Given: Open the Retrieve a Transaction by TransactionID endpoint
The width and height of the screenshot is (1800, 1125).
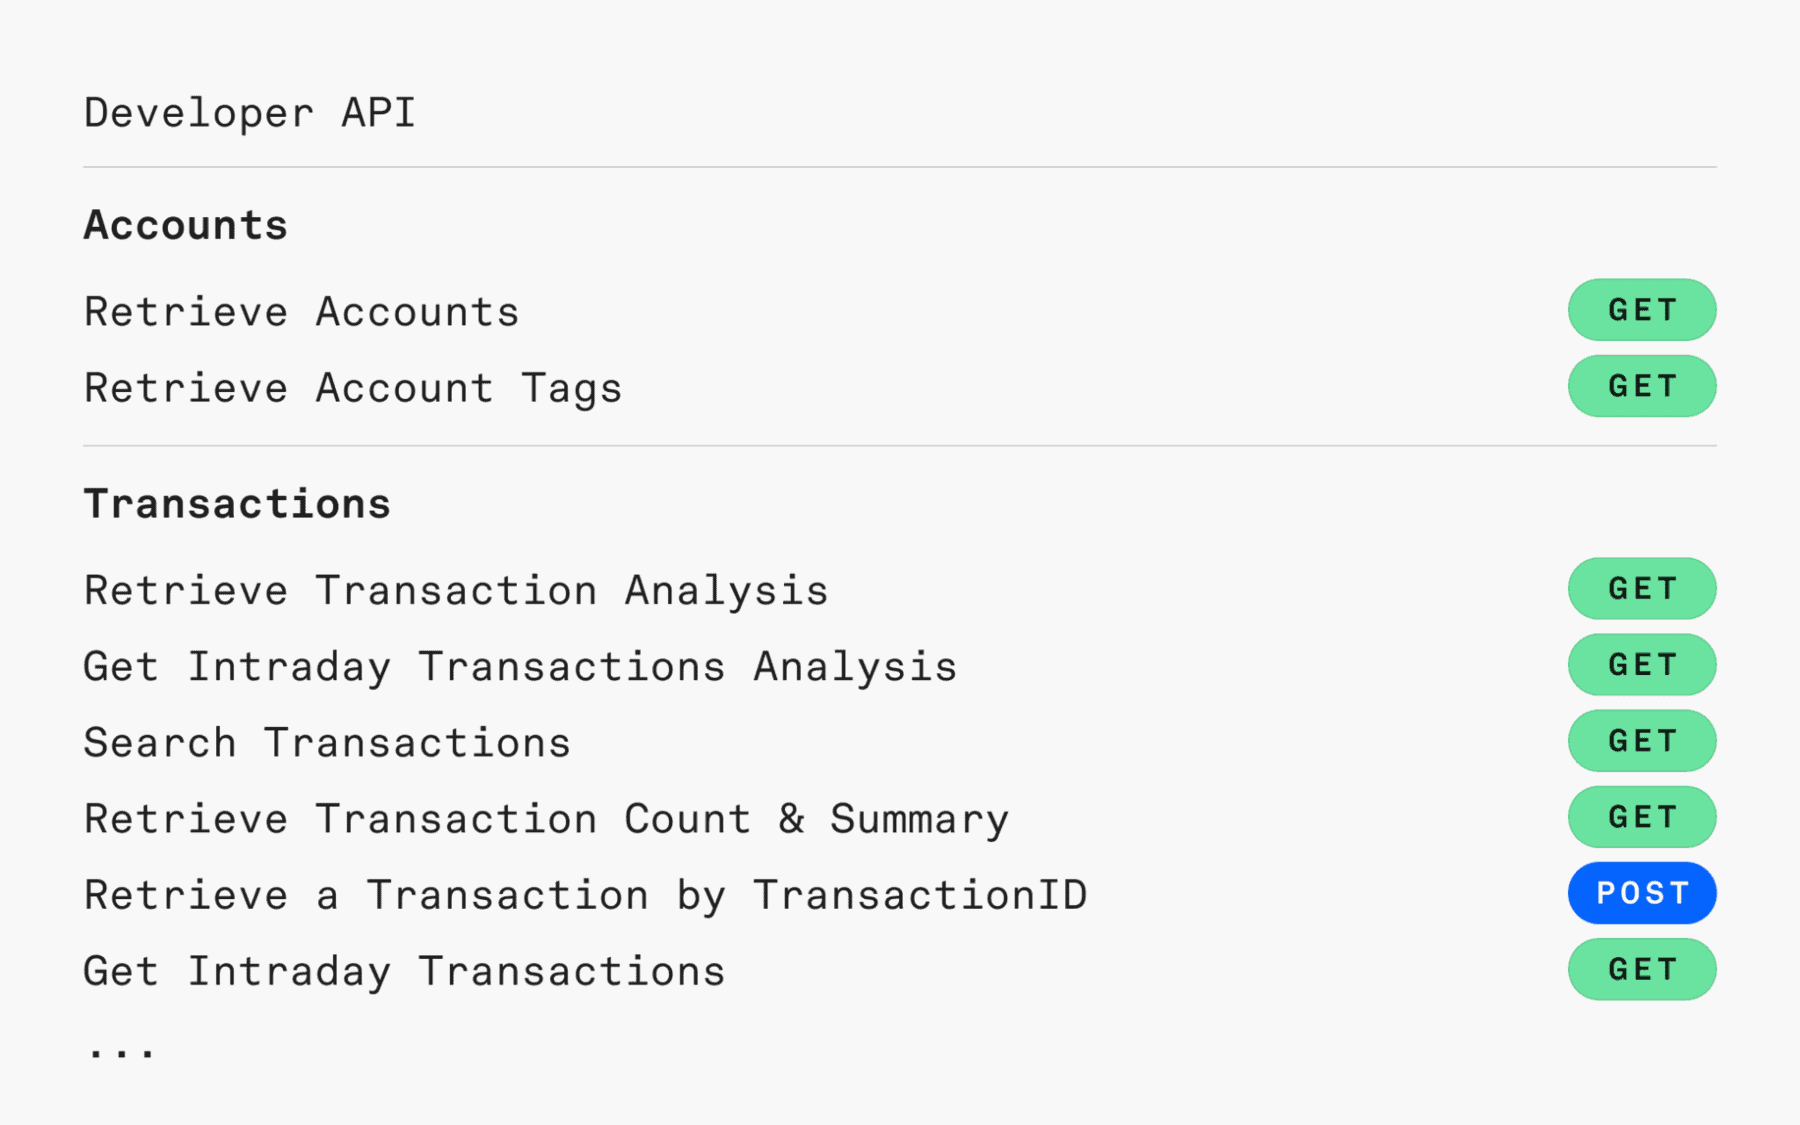Looking at the screenshot, I should (586, 893).
